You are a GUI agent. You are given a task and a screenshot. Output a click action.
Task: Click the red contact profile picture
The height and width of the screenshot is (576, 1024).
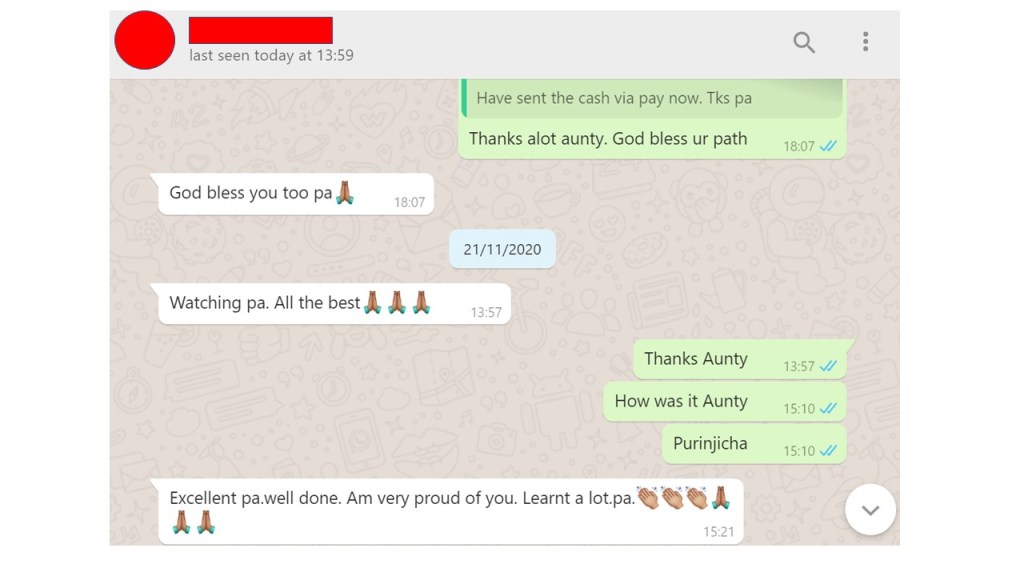(x=144, y=40)
